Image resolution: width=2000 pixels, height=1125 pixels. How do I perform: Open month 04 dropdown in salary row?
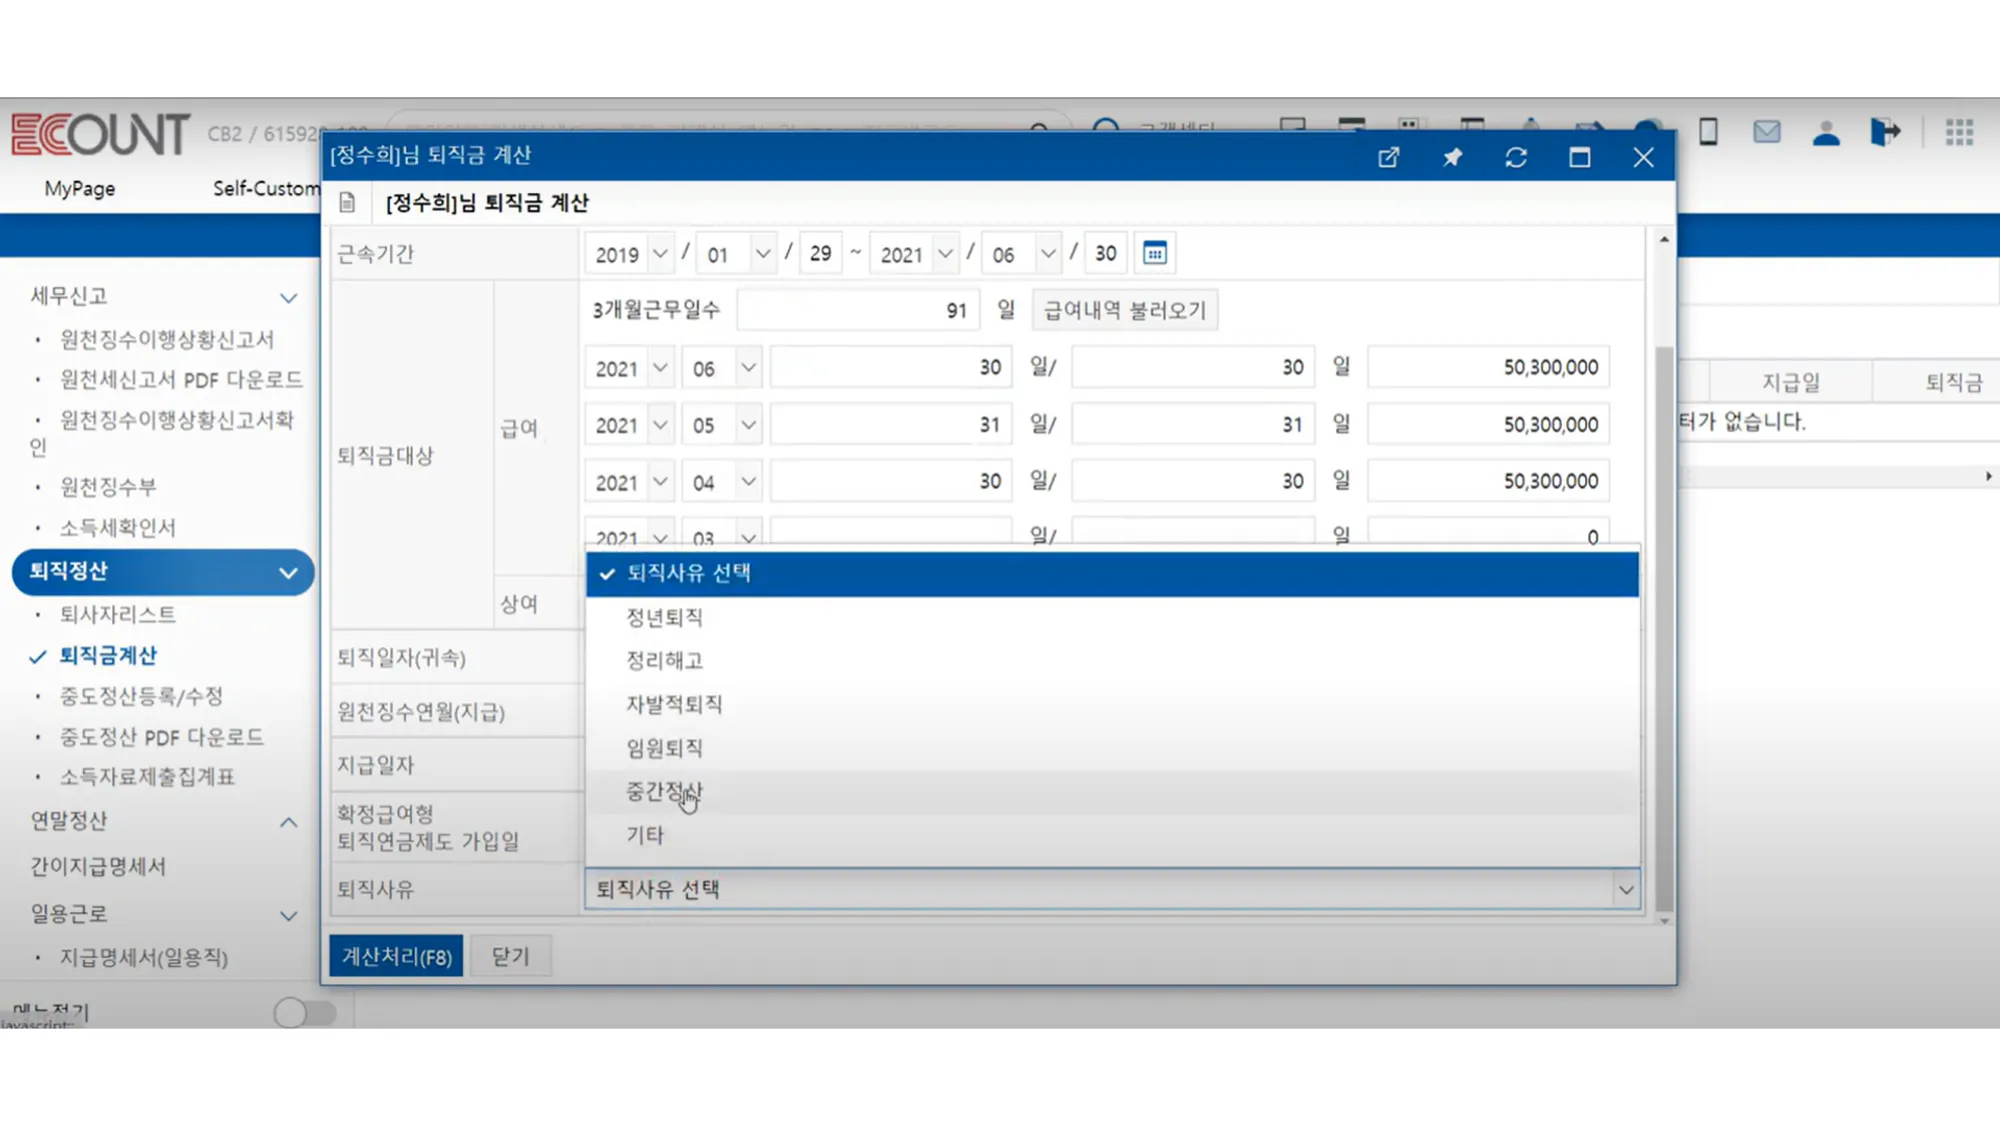pos(722,482)
